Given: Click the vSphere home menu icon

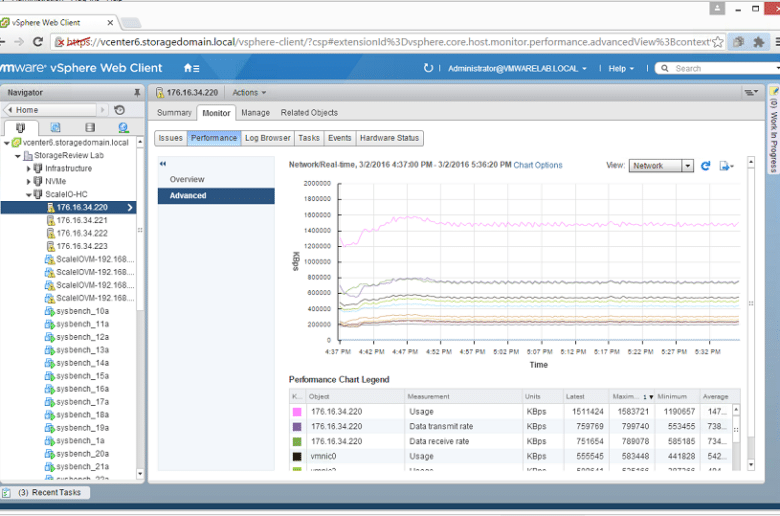Looking at the screenshot, I should [x=191, y=68].
